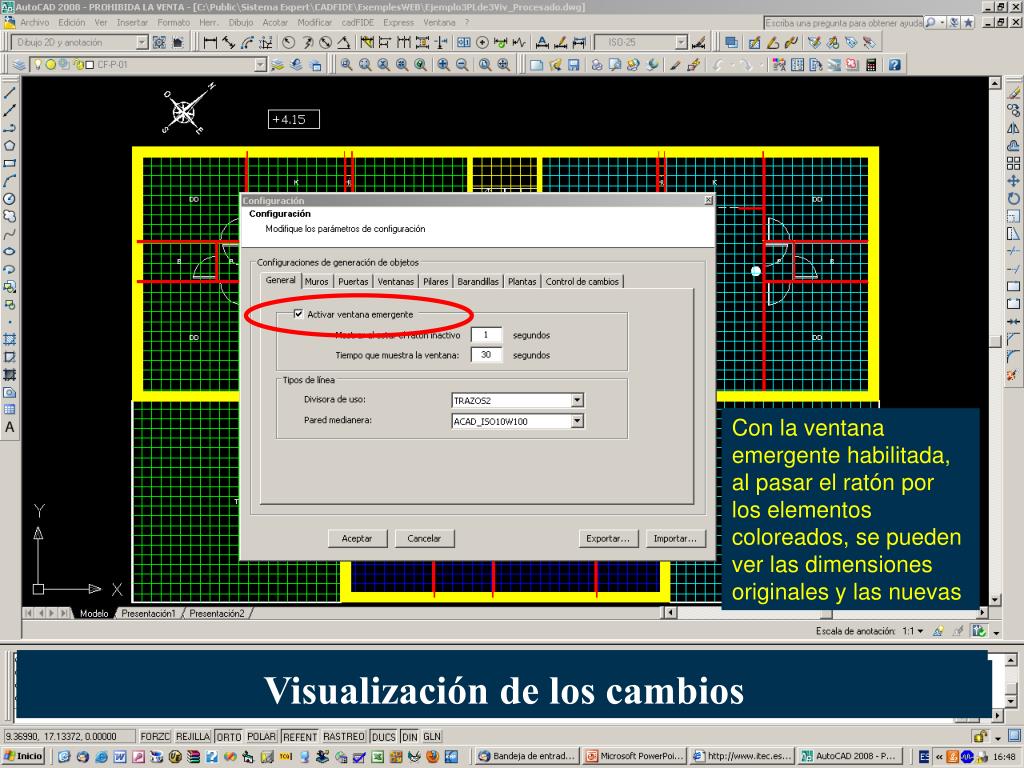Select the Rotate modify tool
This screenshot has height=768, width=1024.
[1013, 199]
